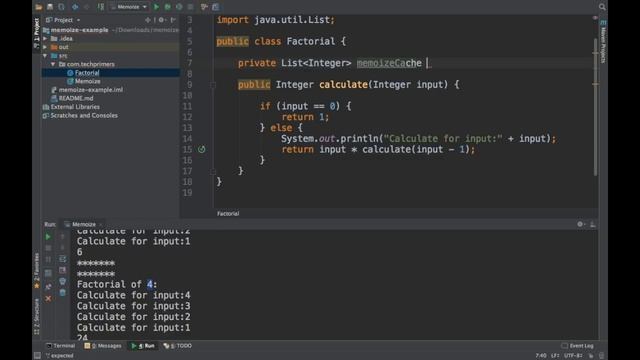The width and height of the screenshot is (640, 360).
Task: Click the Synchronize toolbar icon
Action: (x=61, y=7)
